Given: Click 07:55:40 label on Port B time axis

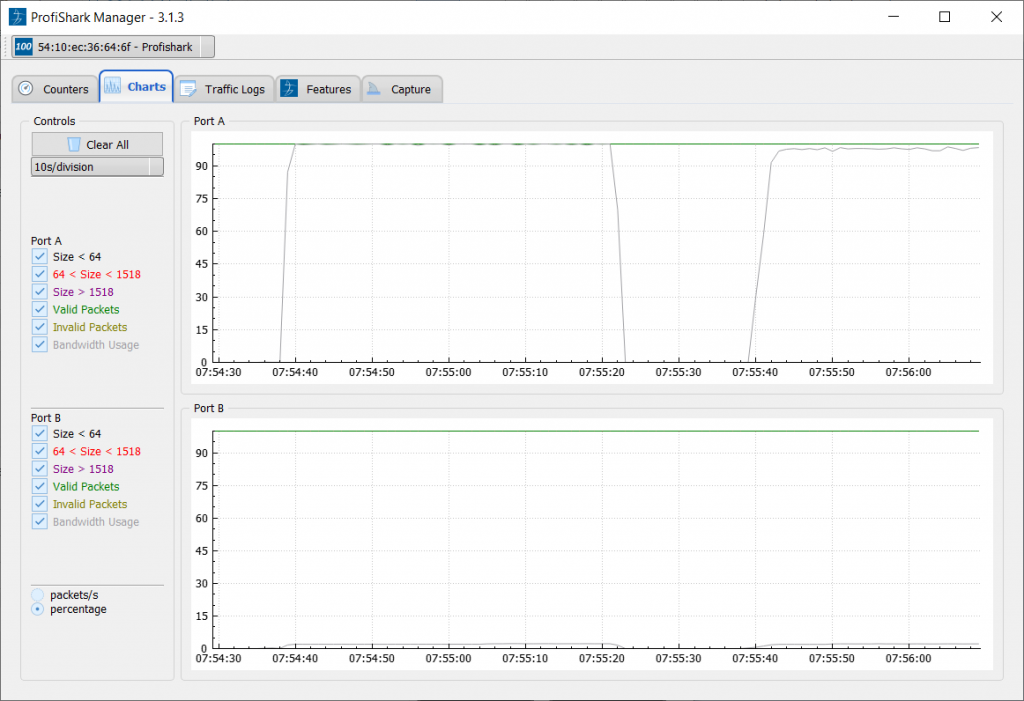Looking at the screenshot, I should coord(755,658).
